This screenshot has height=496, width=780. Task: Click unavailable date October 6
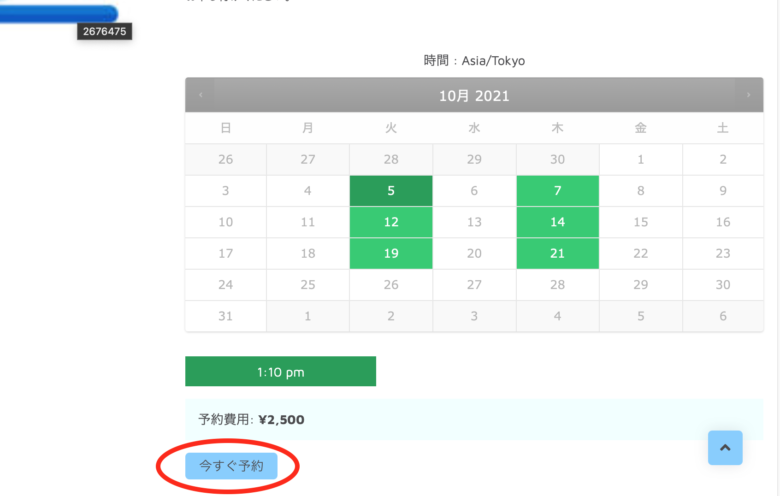[x=474, y=191]
